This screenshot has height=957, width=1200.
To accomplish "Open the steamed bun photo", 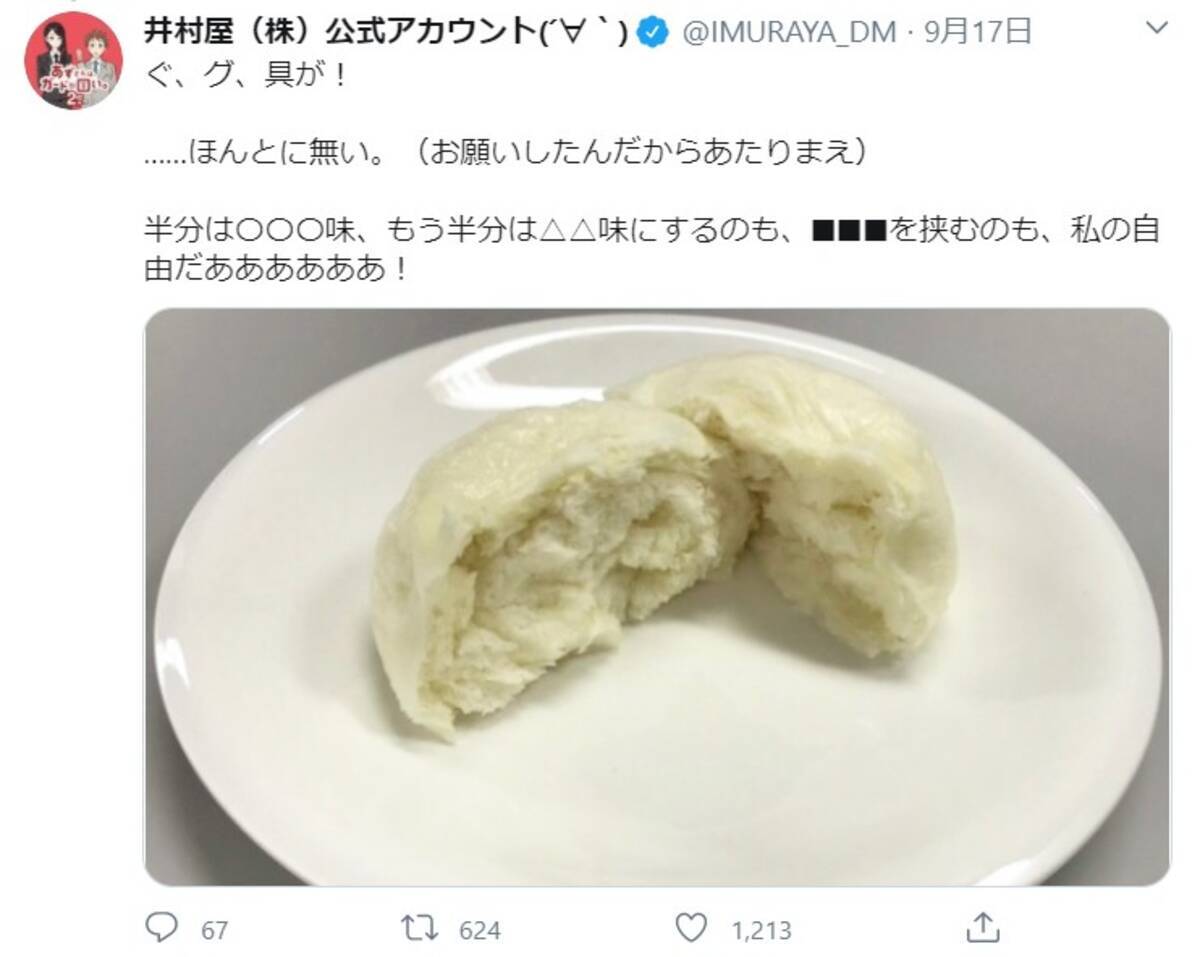I will coord(657,597).
